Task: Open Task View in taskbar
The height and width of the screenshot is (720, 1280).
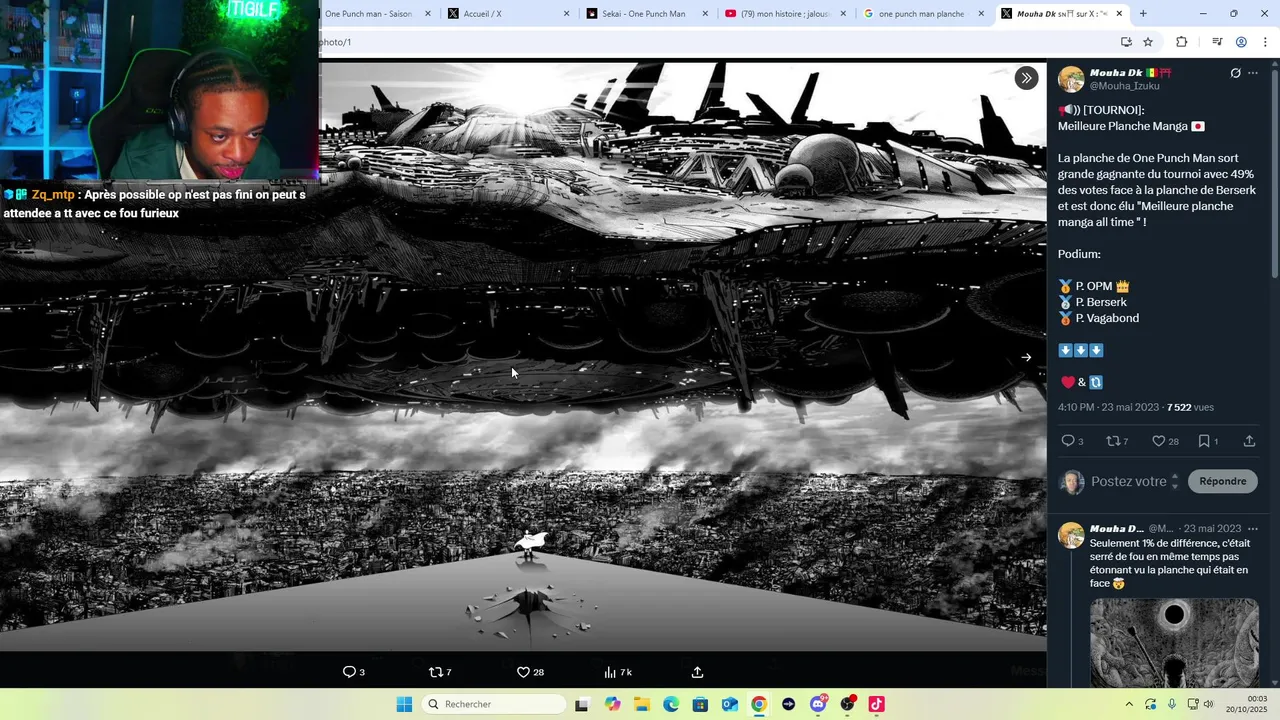Action: pyautogui.click(x=582, y=704)
